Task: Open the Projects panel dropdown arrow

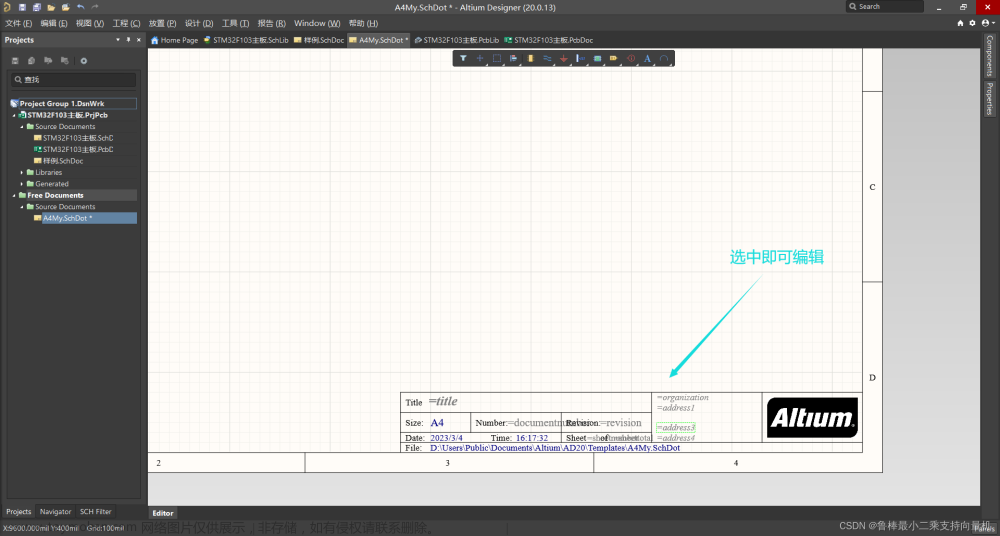Action: [x=117, y=40]
